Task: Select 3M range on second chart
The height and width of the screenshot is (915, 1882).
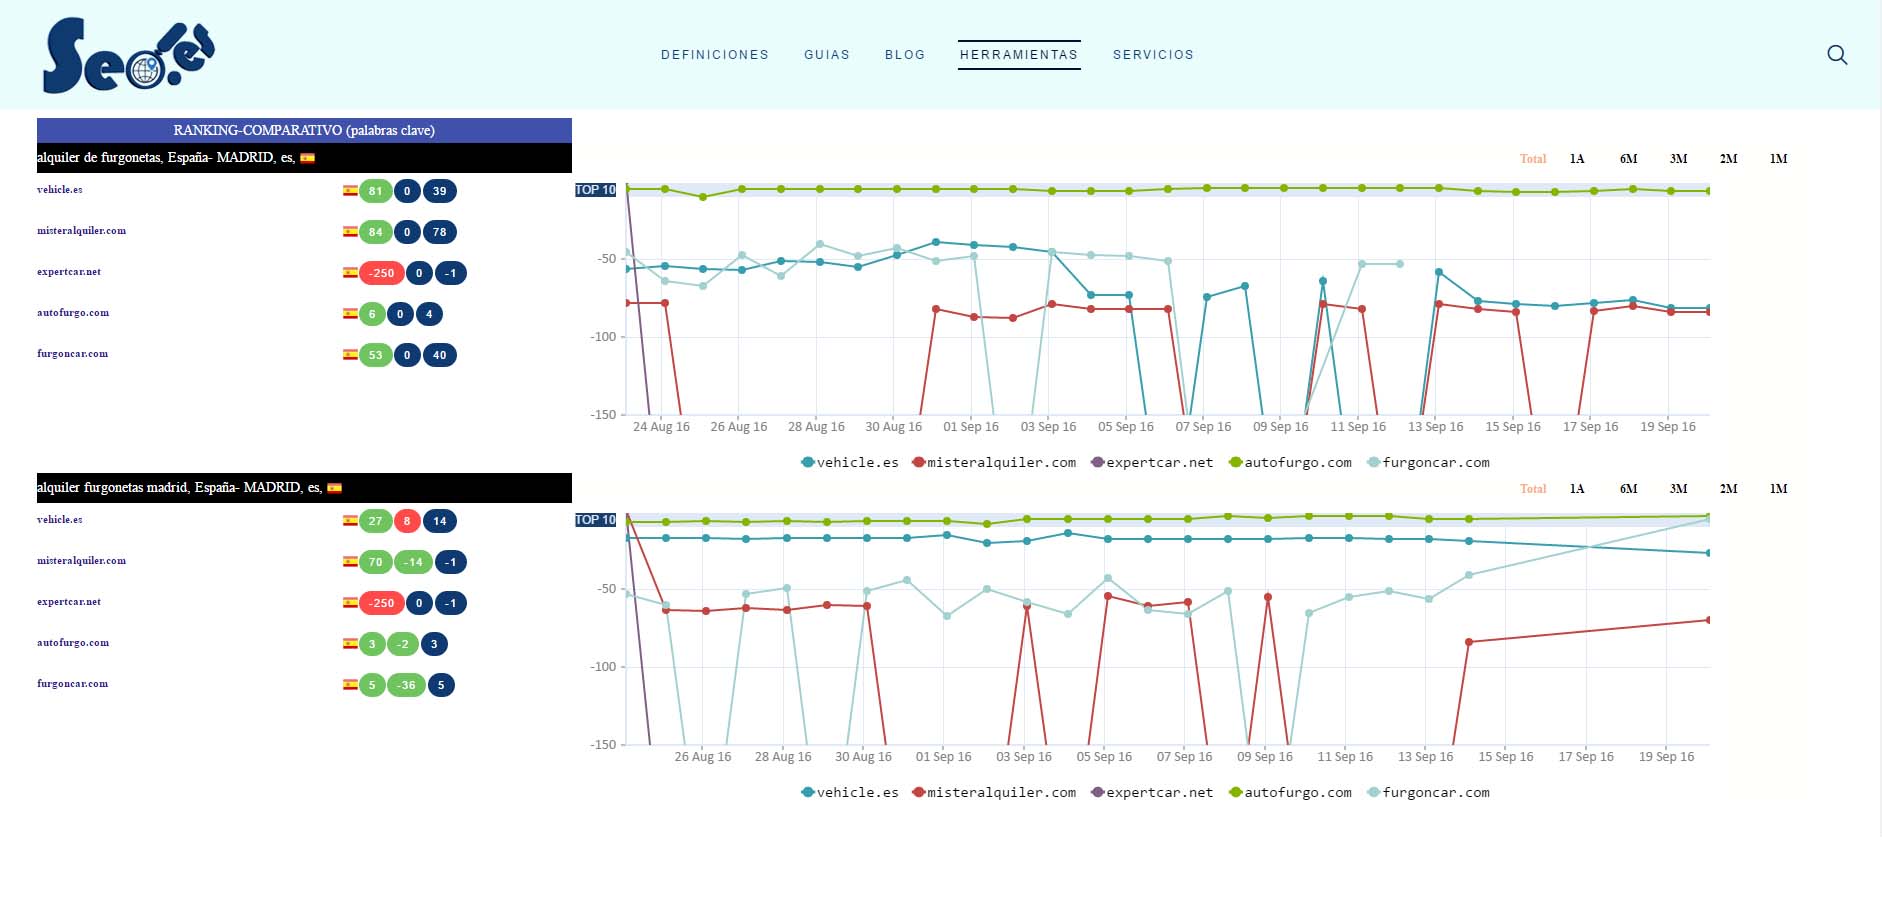Action: 1679,489
